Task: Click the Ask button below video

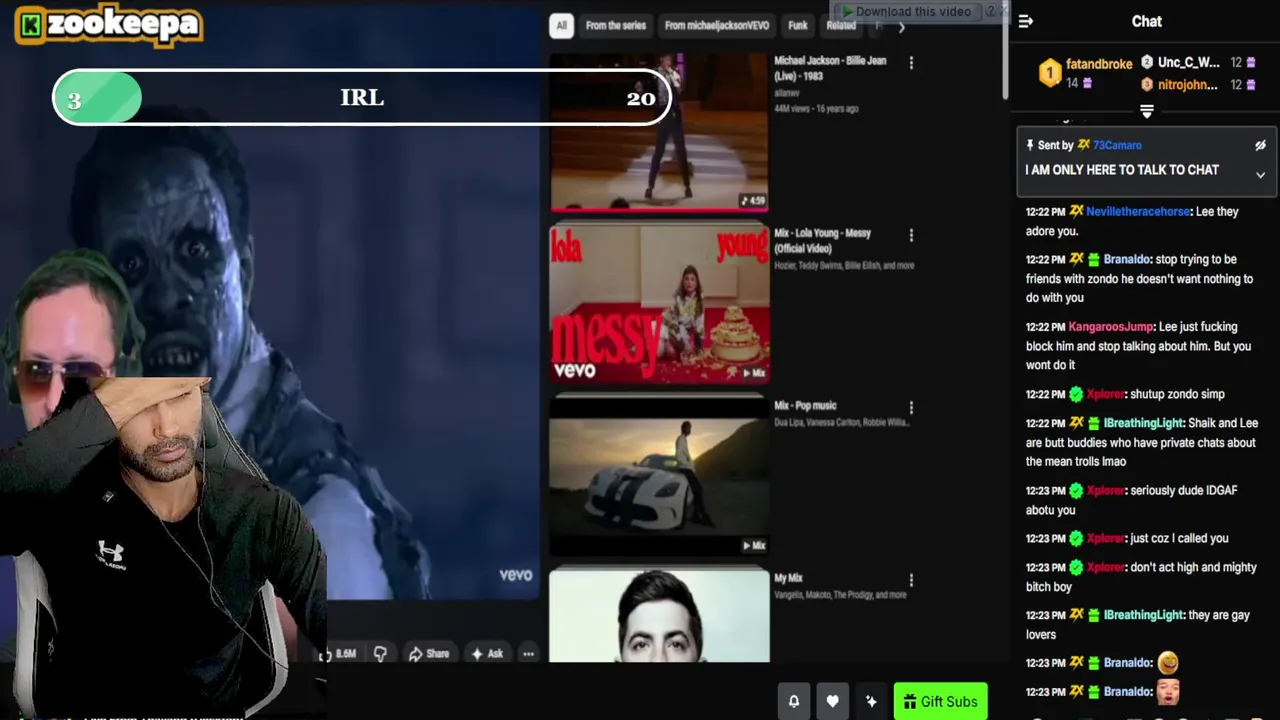Action: (x=487, y=654)
